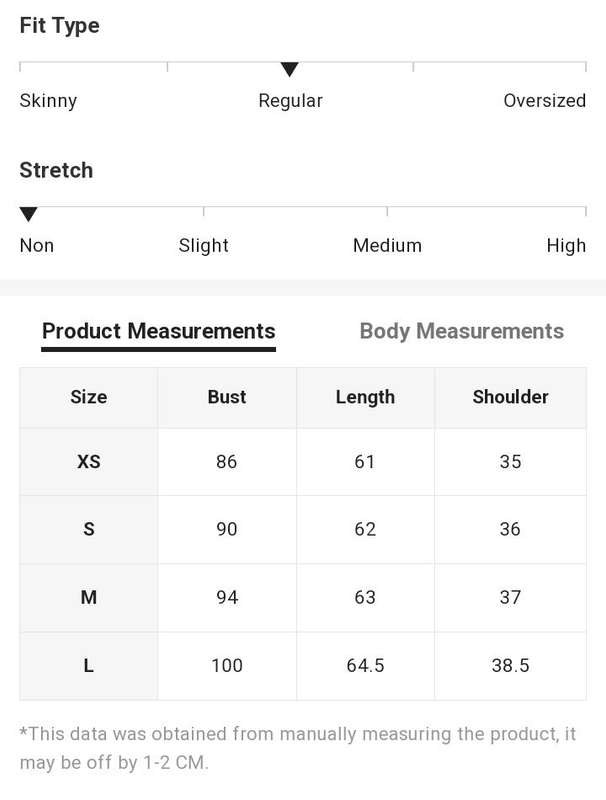The width and height of the screenshot is (606, 800).
Task: Select the Skinny fit label
Action: pos(48,101)
